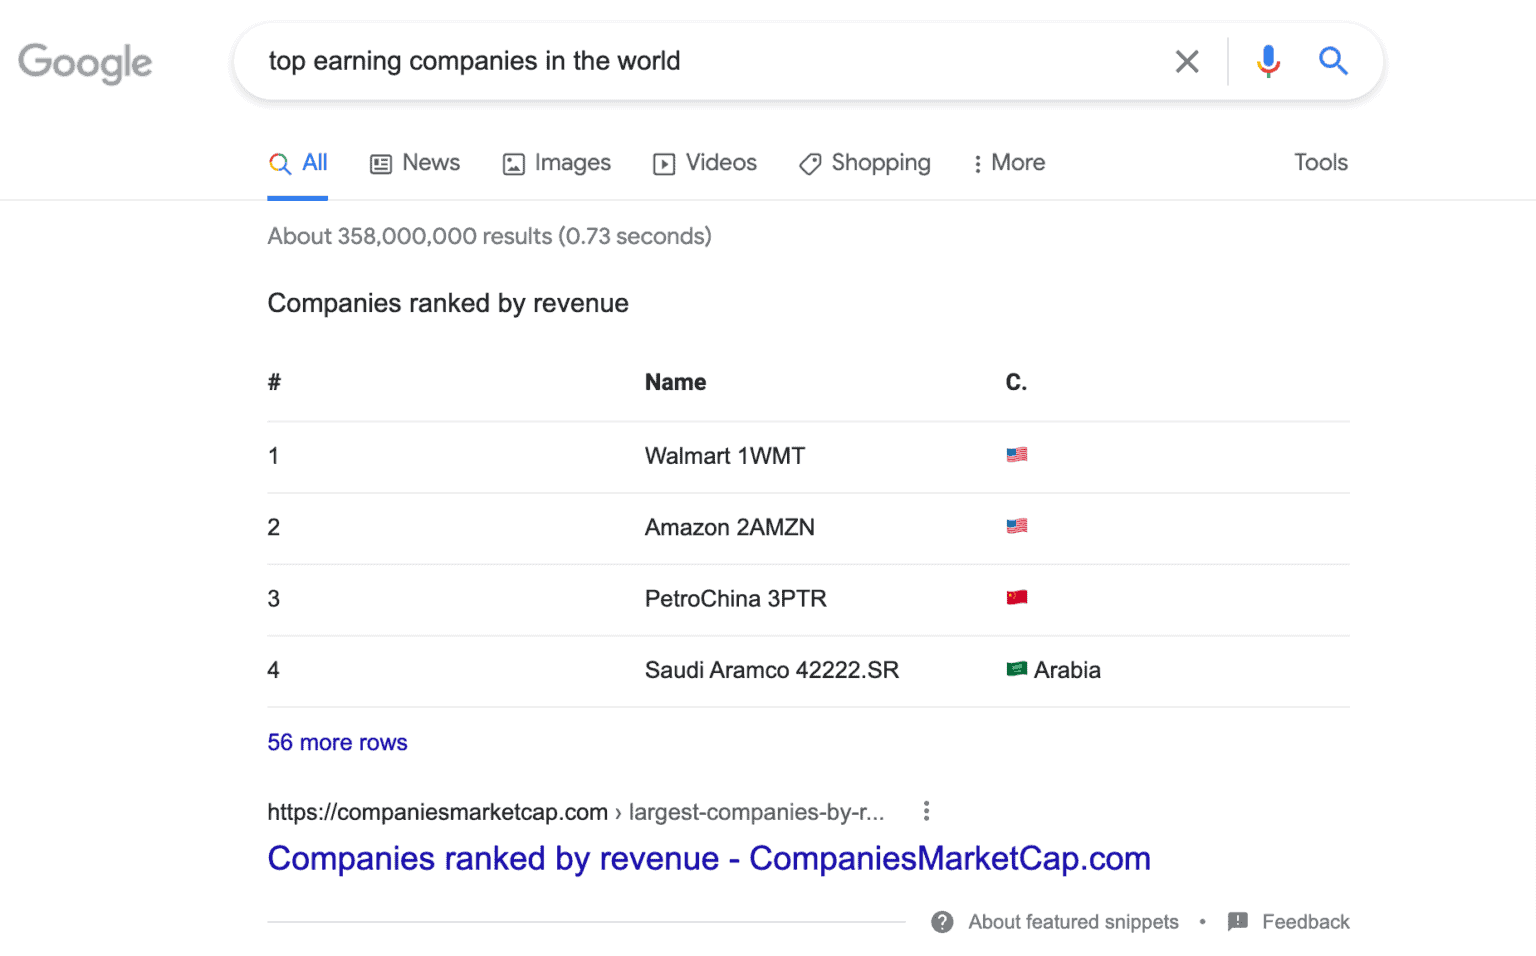Open the More search options dropdown

[x=1007, y=163]
